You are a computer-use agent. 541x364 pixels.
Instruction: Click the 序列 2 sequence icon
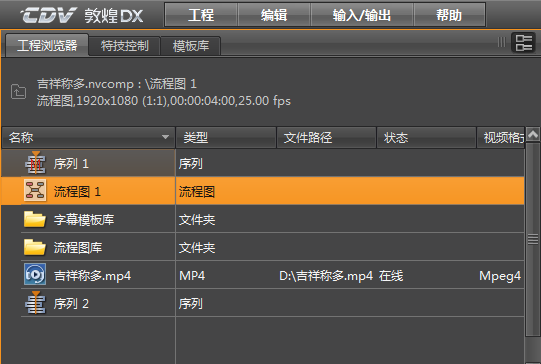pos(35,303)
